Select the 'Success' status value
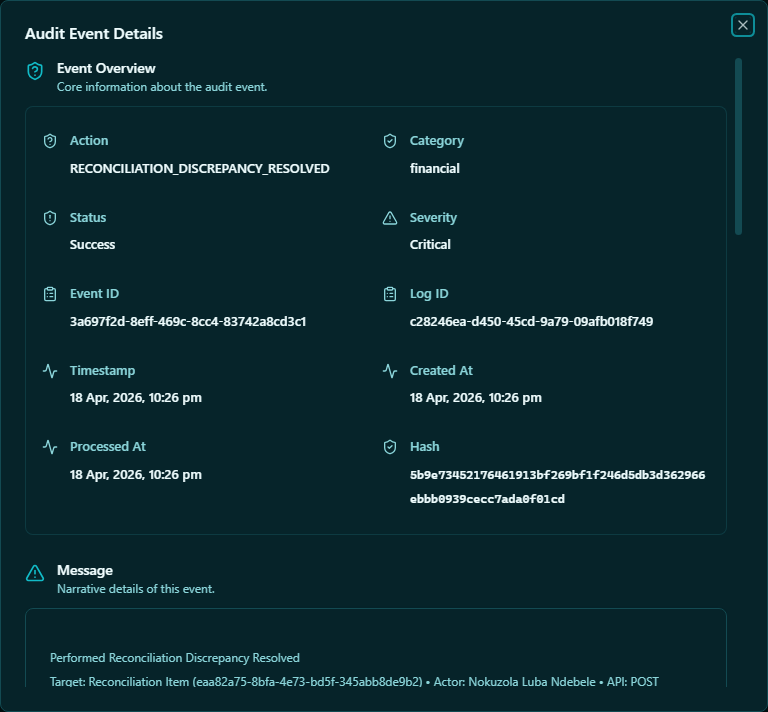768x712 pixels. (x=92, y=244)
